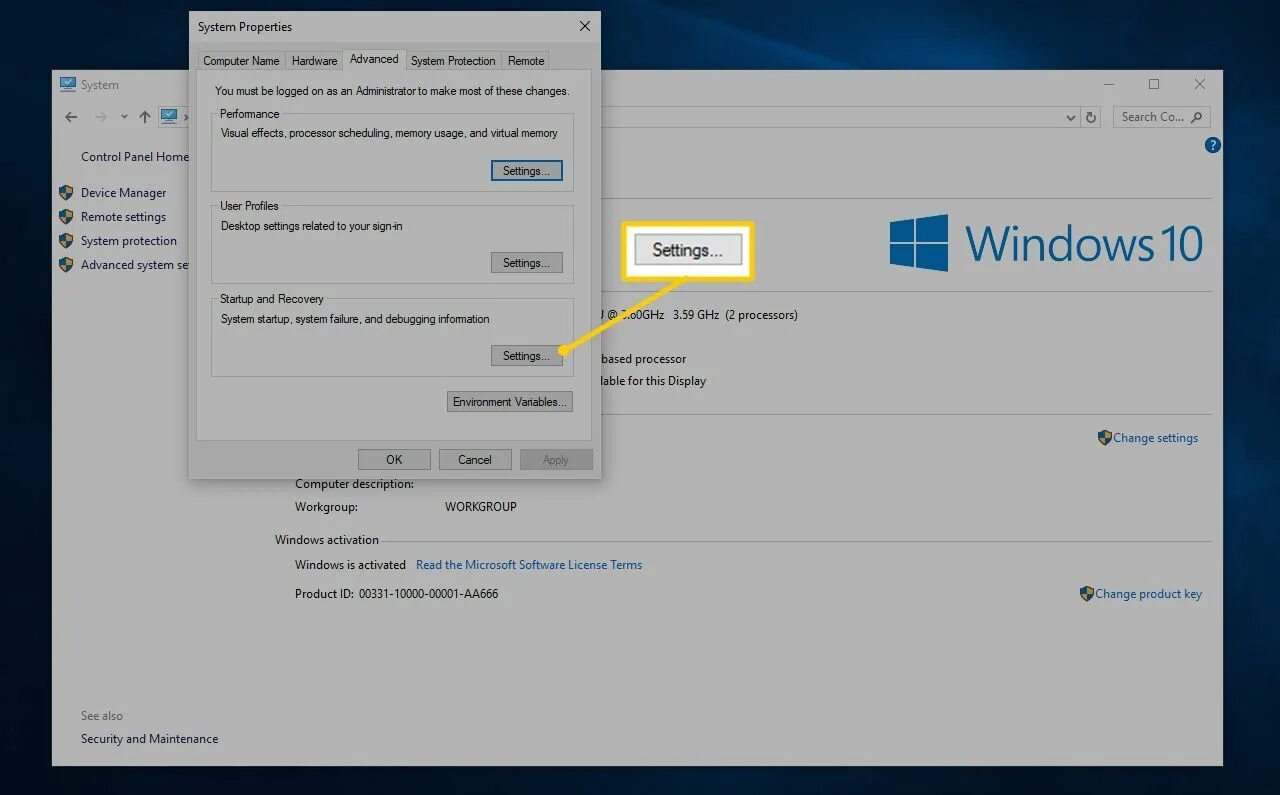Click Forward arrow in System window
1280x795 pixels.
point(100,117)
